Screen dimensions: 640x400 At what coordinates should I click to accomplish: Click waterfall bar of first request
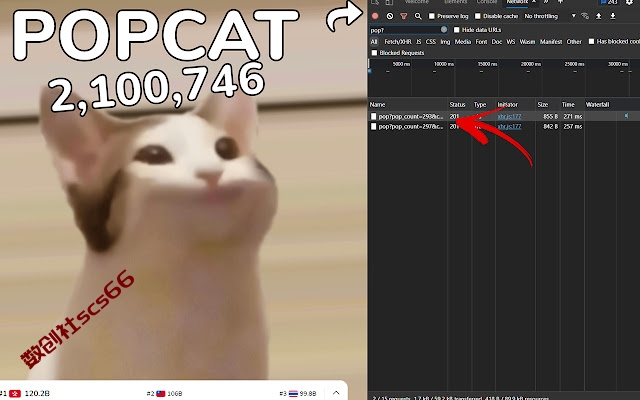[x=626, y=116]
